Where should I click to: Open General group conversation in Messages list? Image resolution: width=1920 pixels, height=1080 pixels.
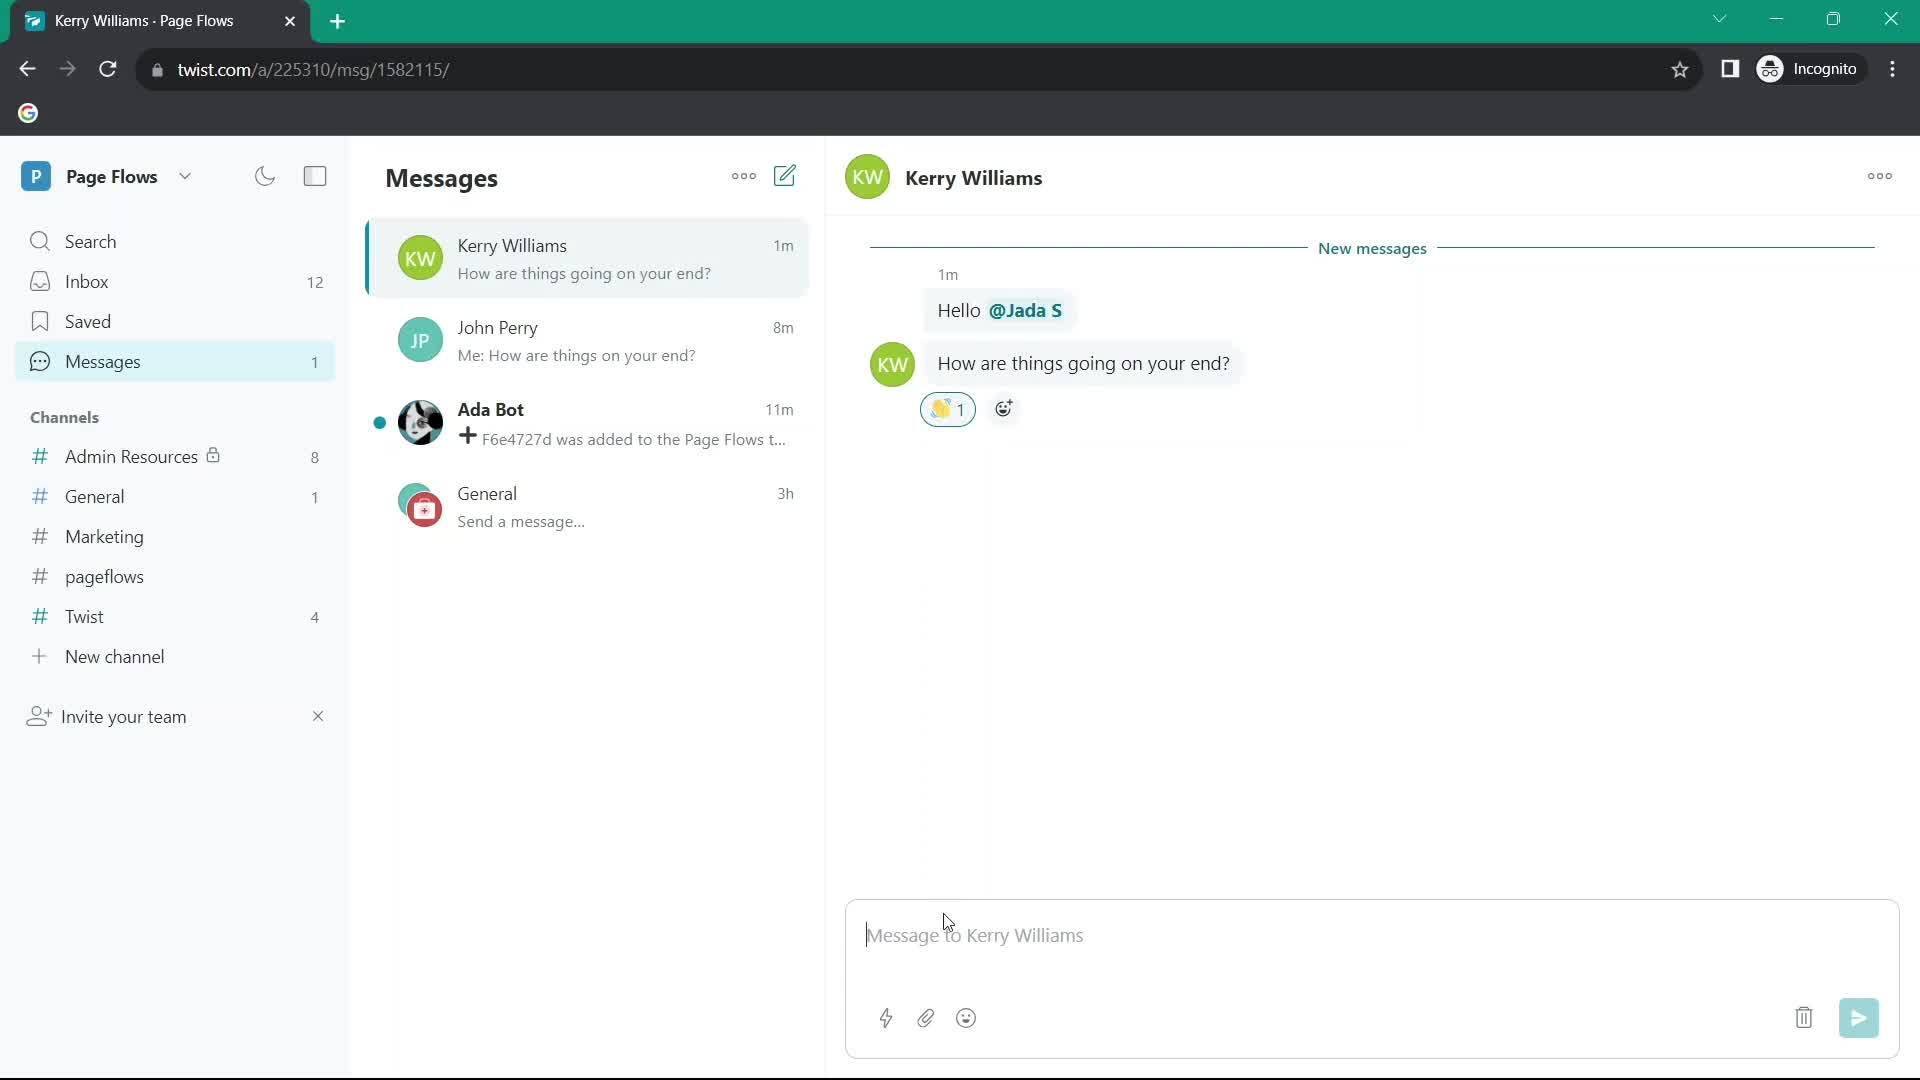(588, 507)
